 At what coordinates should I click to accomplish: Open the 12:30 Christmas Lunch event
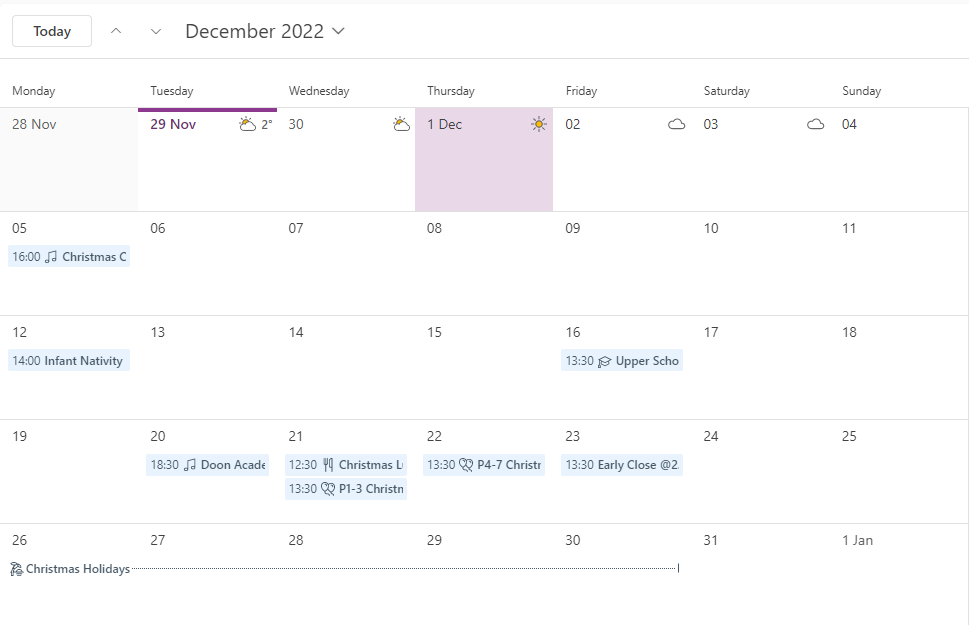click(x=346, y=465)
